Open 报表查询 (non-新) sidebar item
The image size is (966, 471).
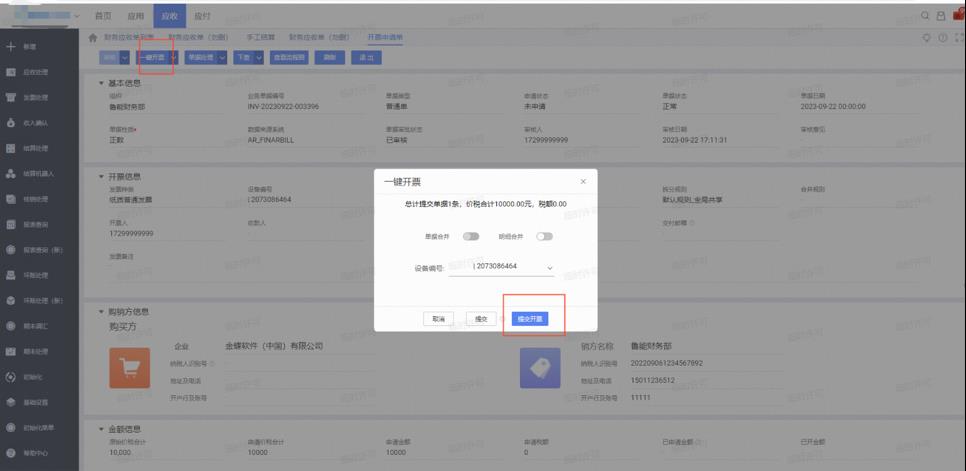pos(35,225)
